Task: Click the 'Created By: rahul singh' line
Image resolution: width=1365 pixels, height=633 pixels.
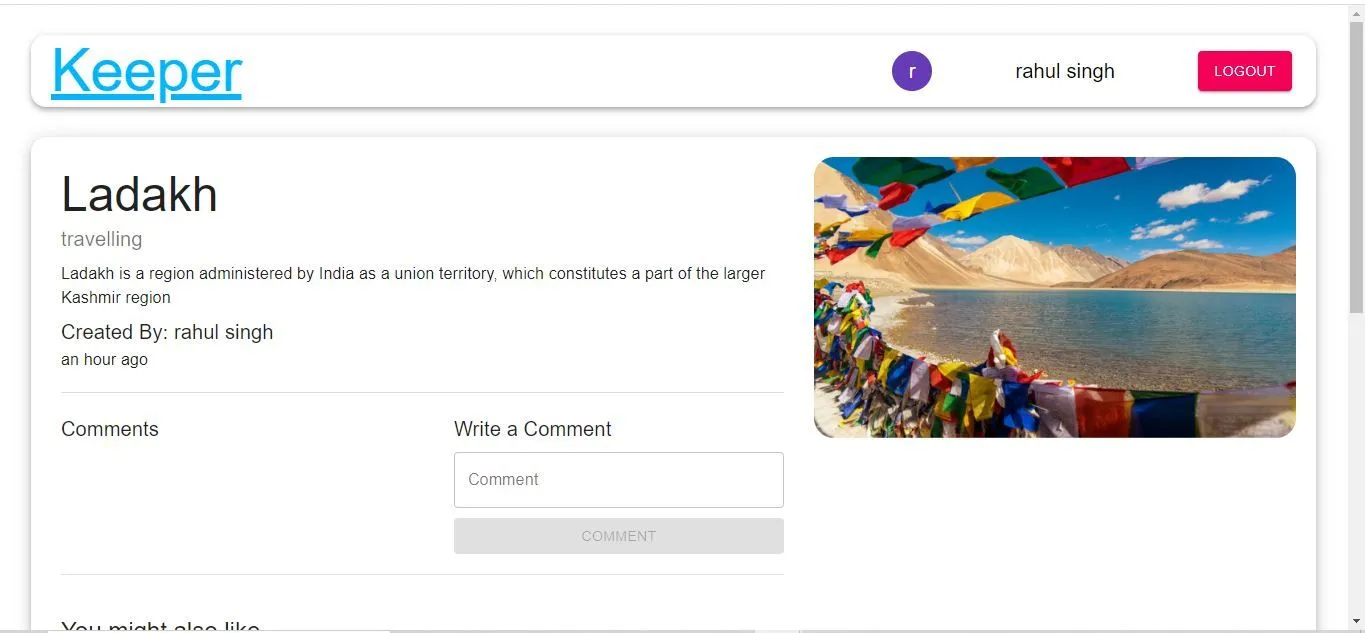Action: coord(167,332)
